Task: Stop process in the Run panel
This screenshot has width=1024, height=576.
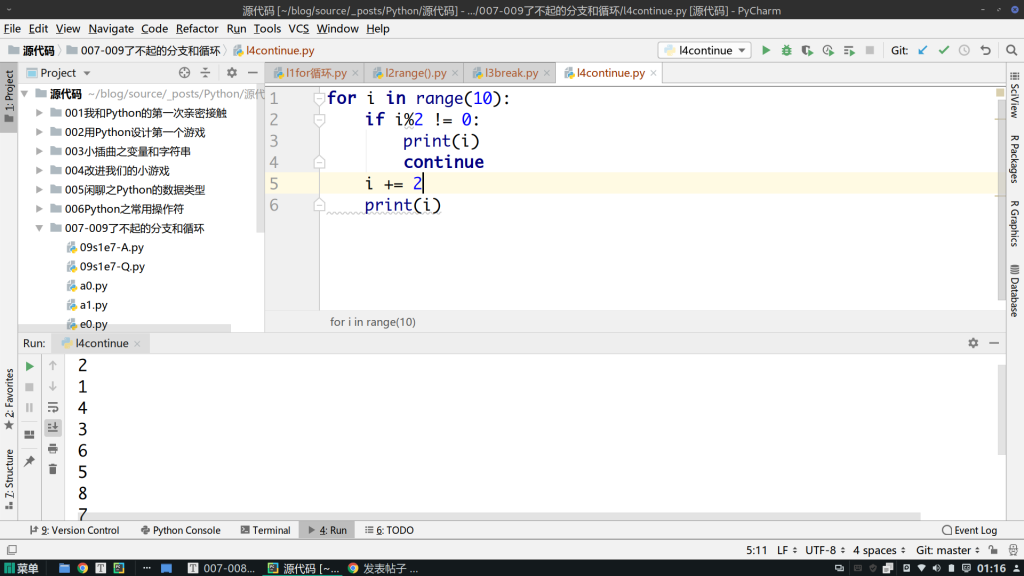Action: pyautogui.click(x=29, y=387)
